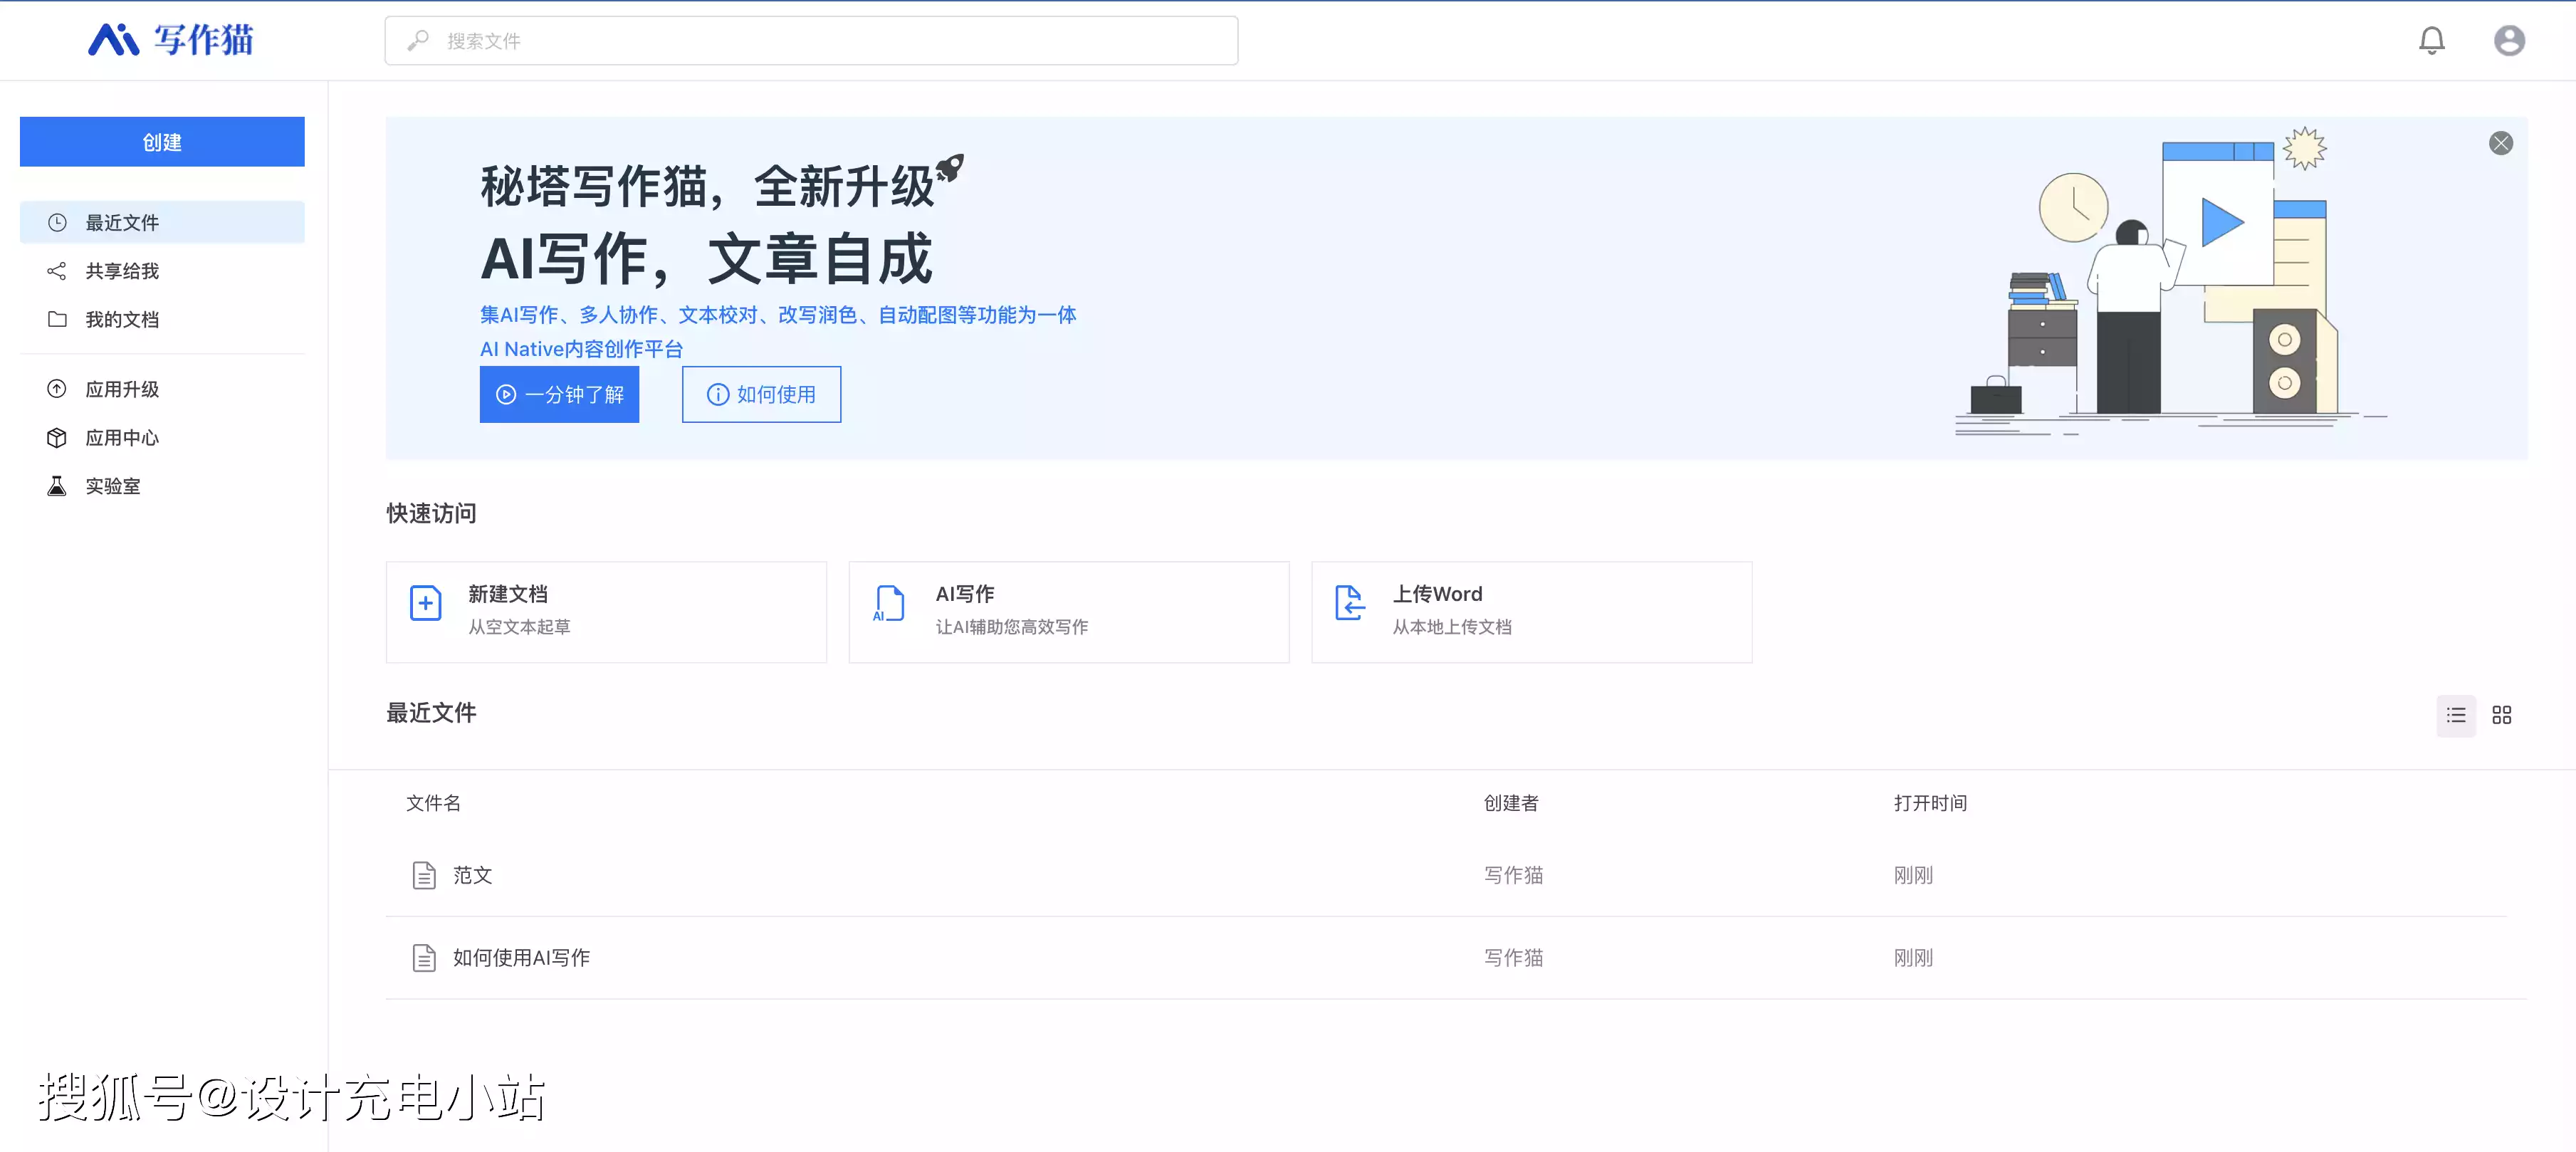Click the share icon beside 共享给我

click(x=57, y=271)
